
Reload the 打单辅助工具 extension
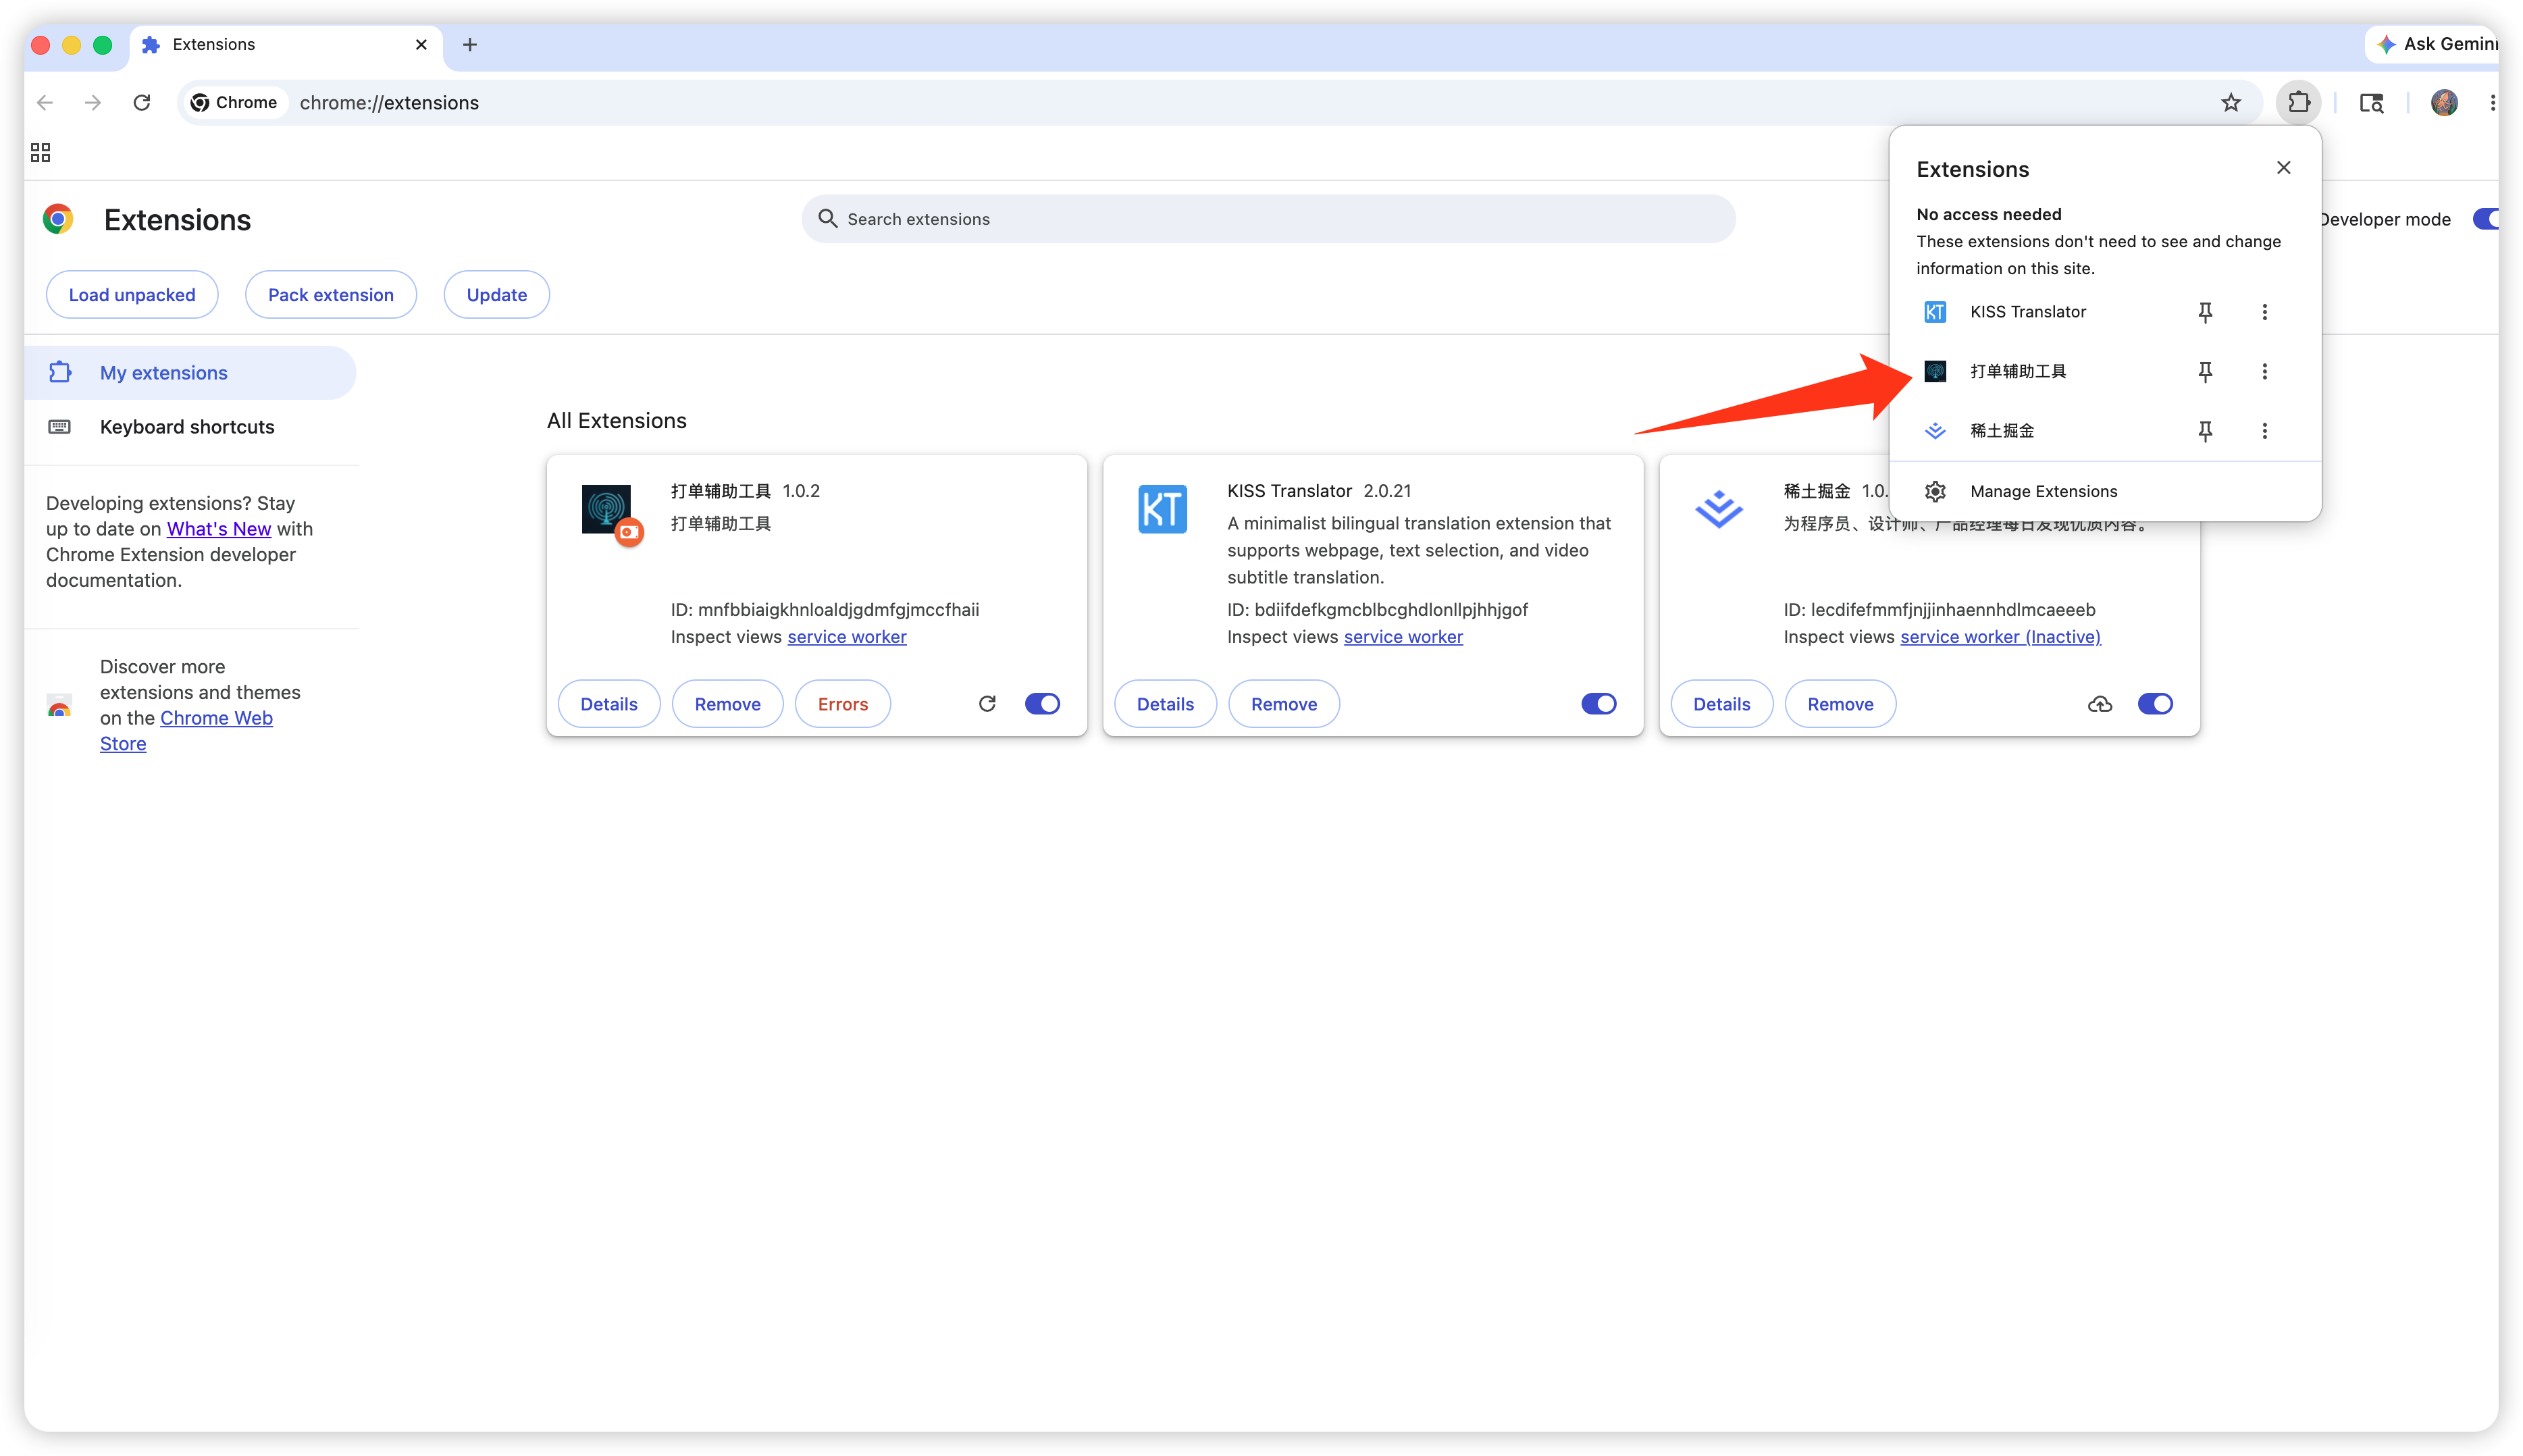coord(987,704)
